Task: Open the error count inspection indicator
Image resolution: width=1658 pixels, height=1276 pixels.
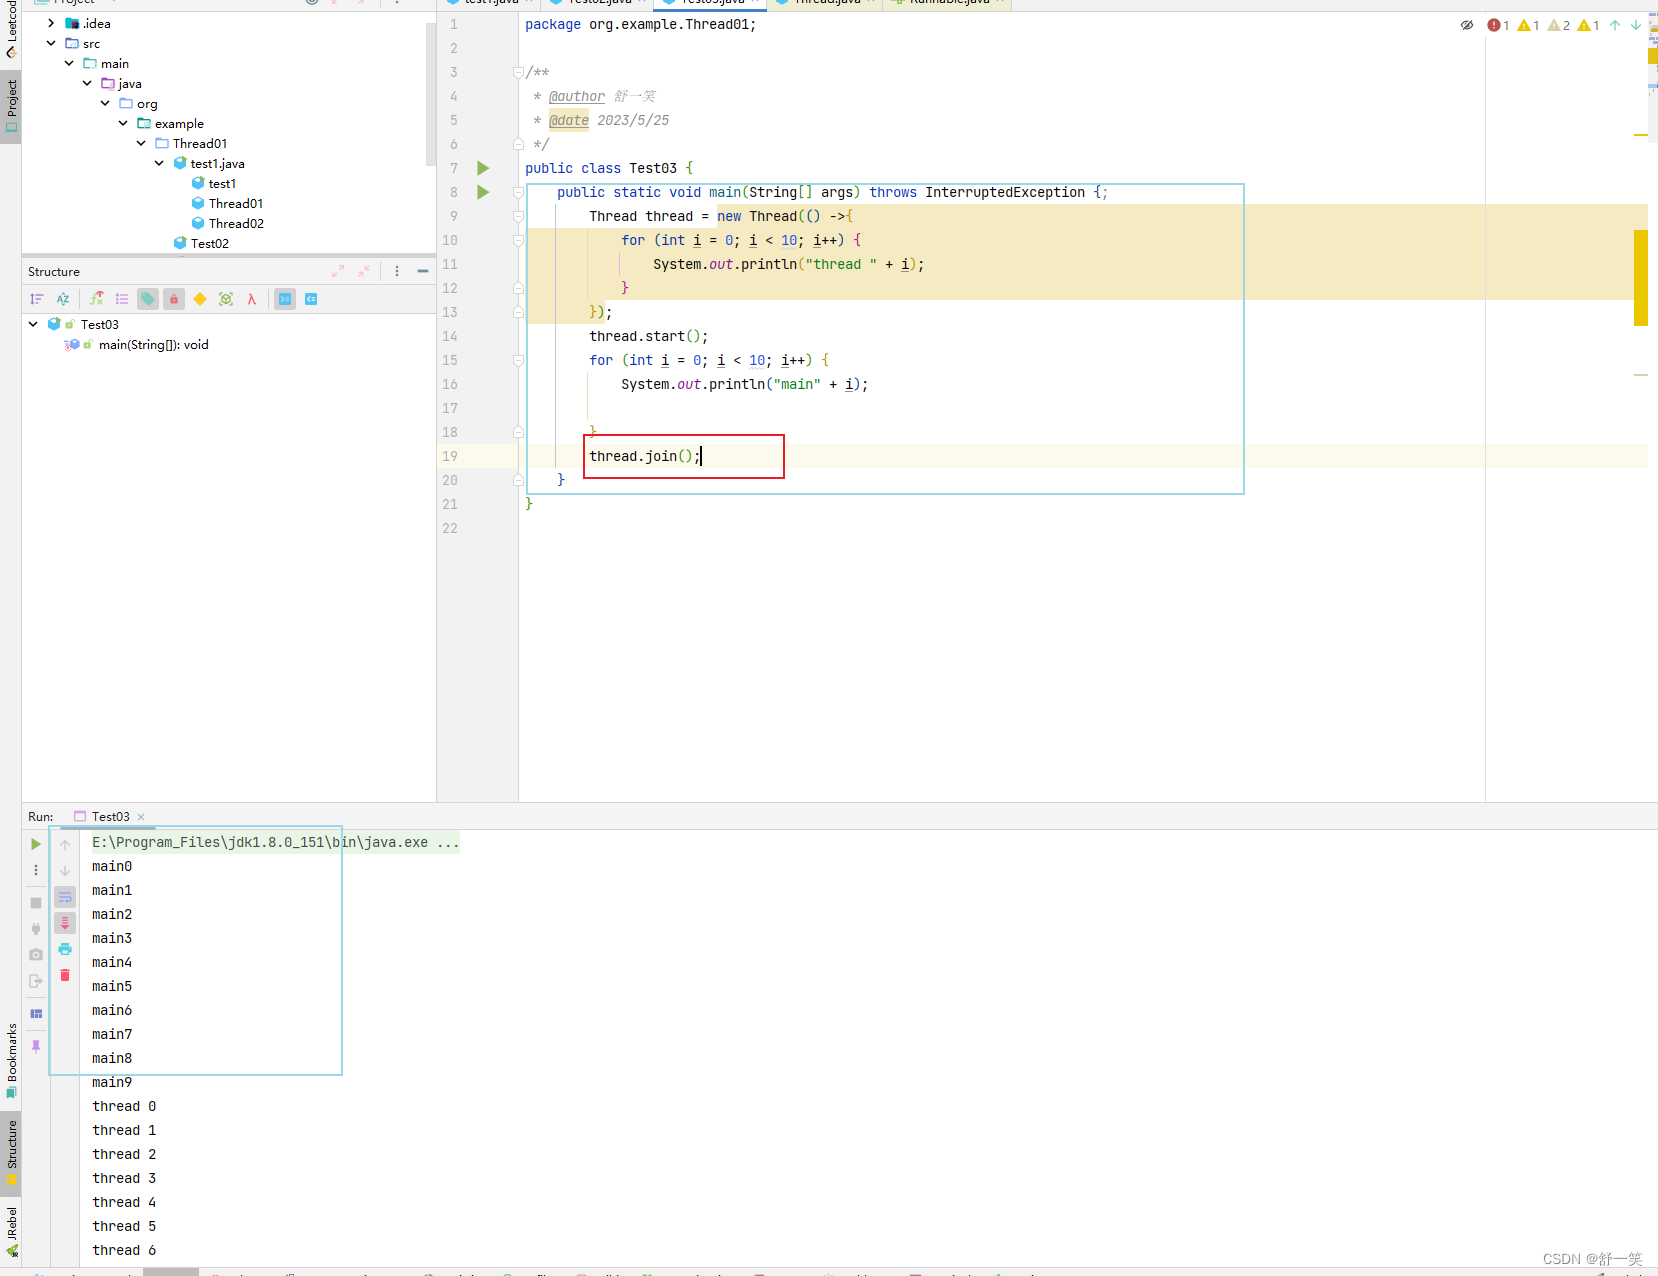Action: point(1498,25)
